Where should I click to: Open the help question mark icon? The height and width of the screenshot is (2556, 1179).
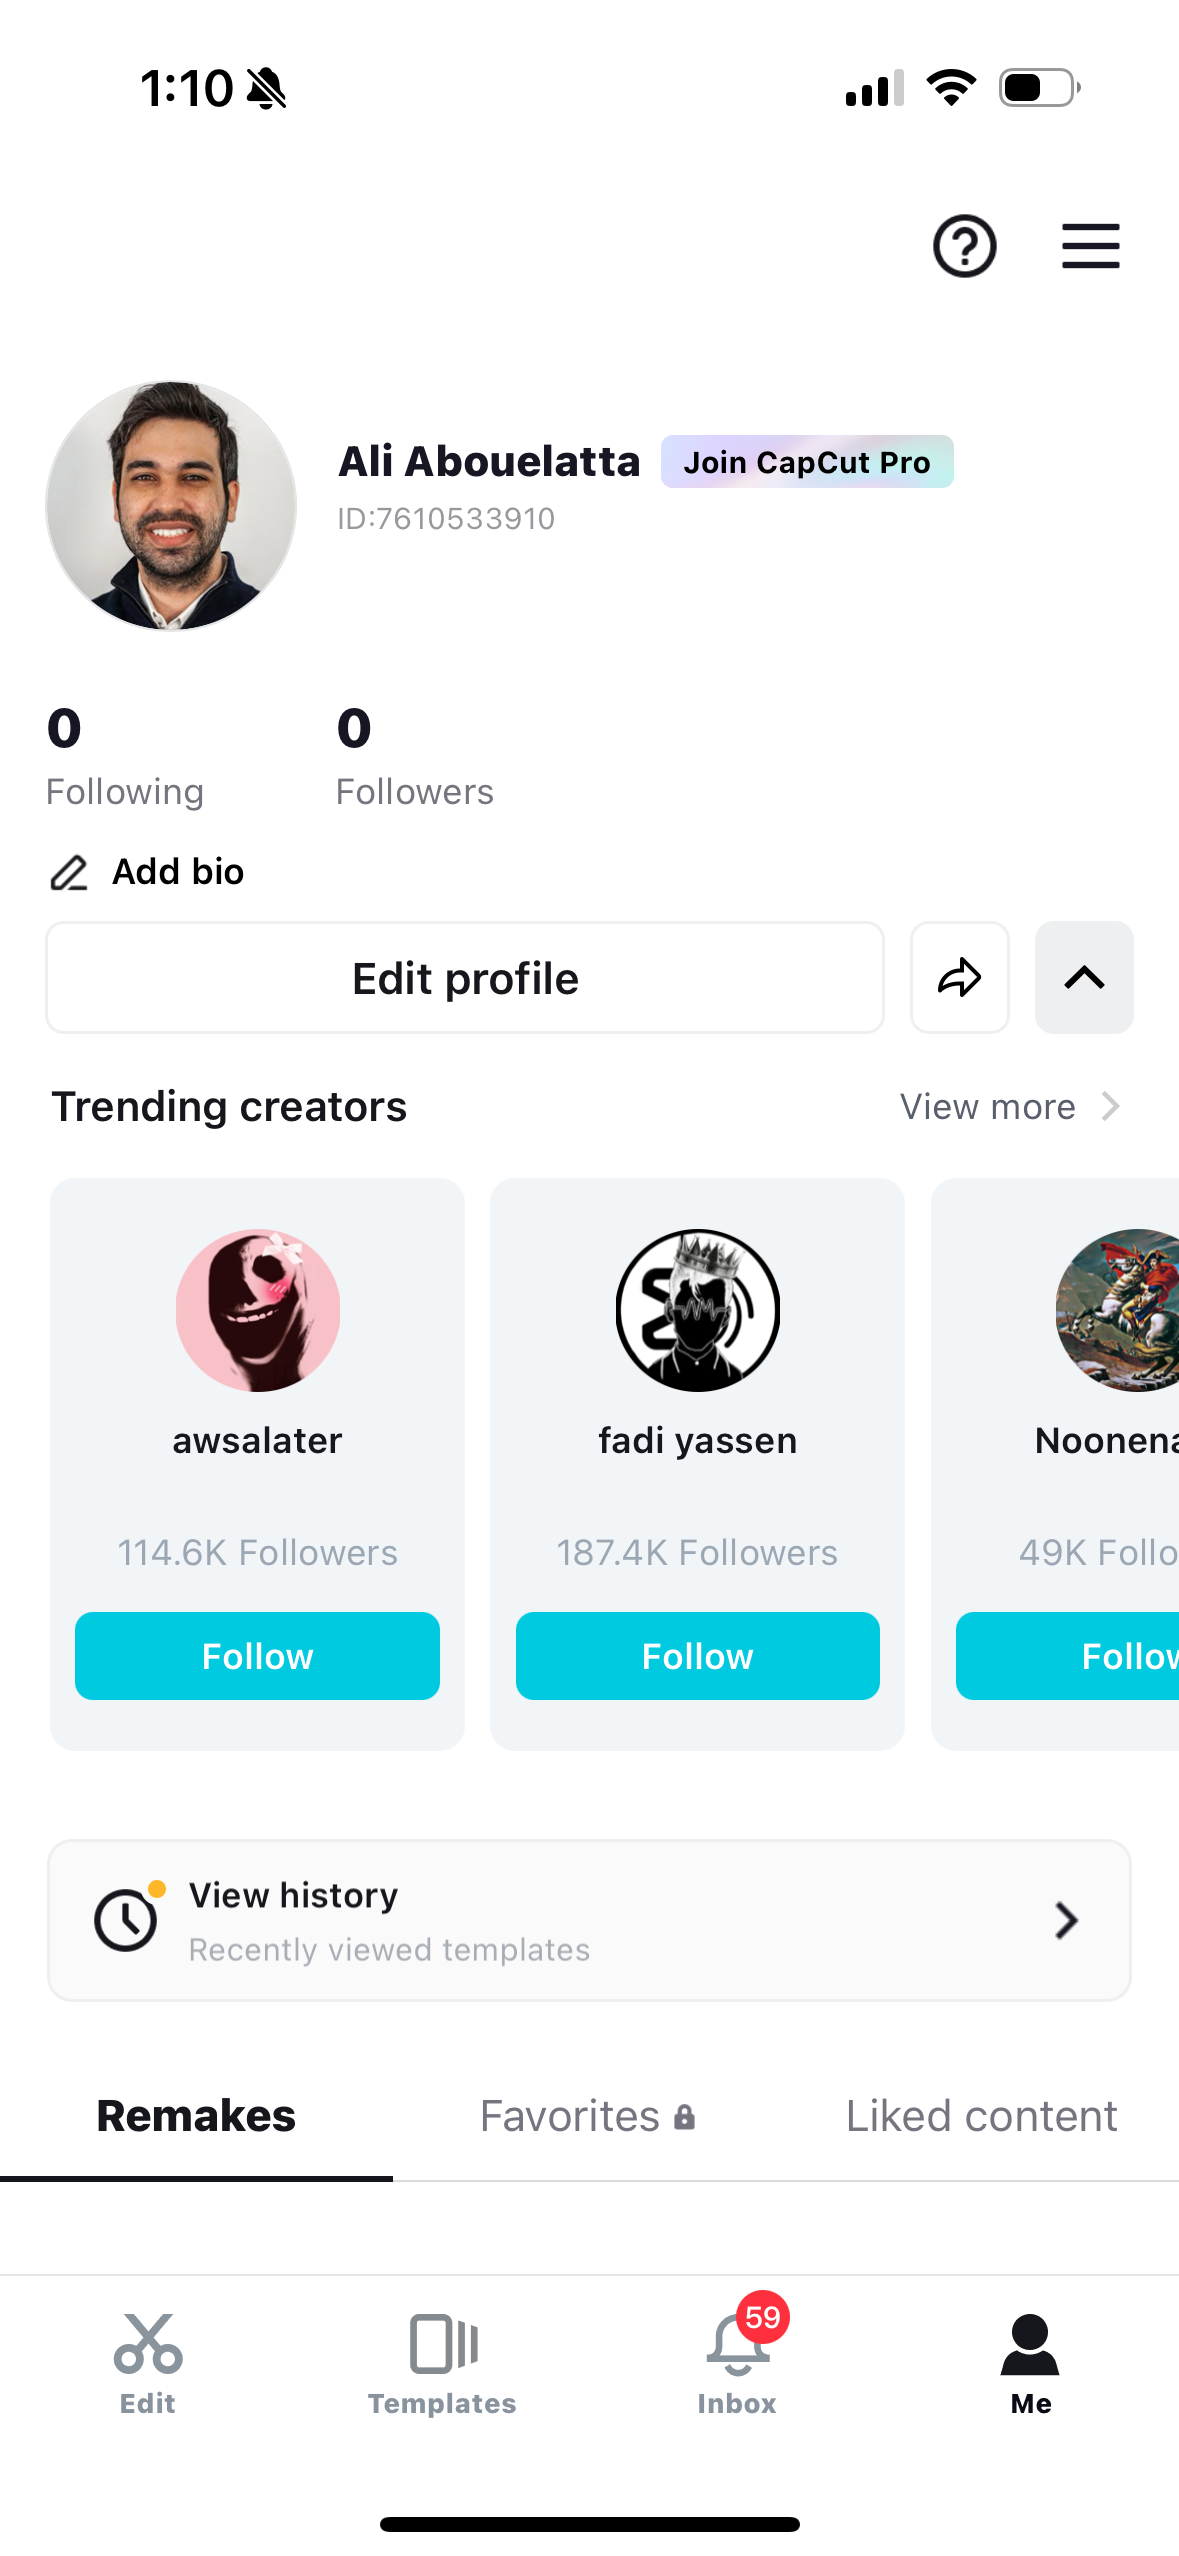(x=963, y=246)
